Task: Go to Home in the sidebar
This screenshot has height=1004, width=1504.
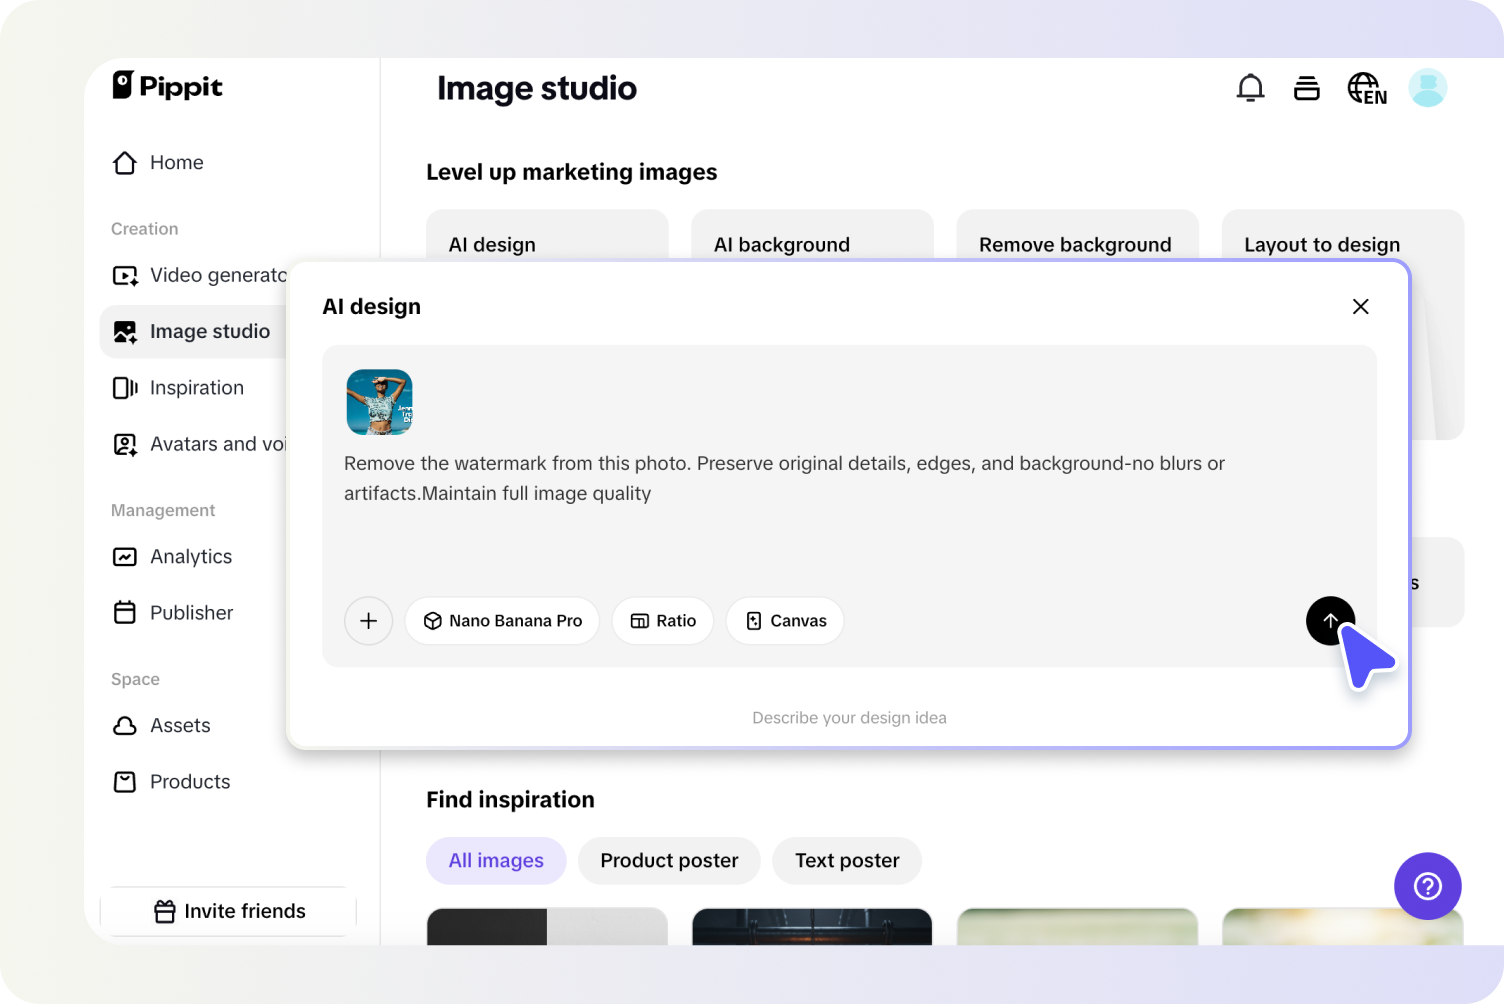Action: tap(176, 163)
